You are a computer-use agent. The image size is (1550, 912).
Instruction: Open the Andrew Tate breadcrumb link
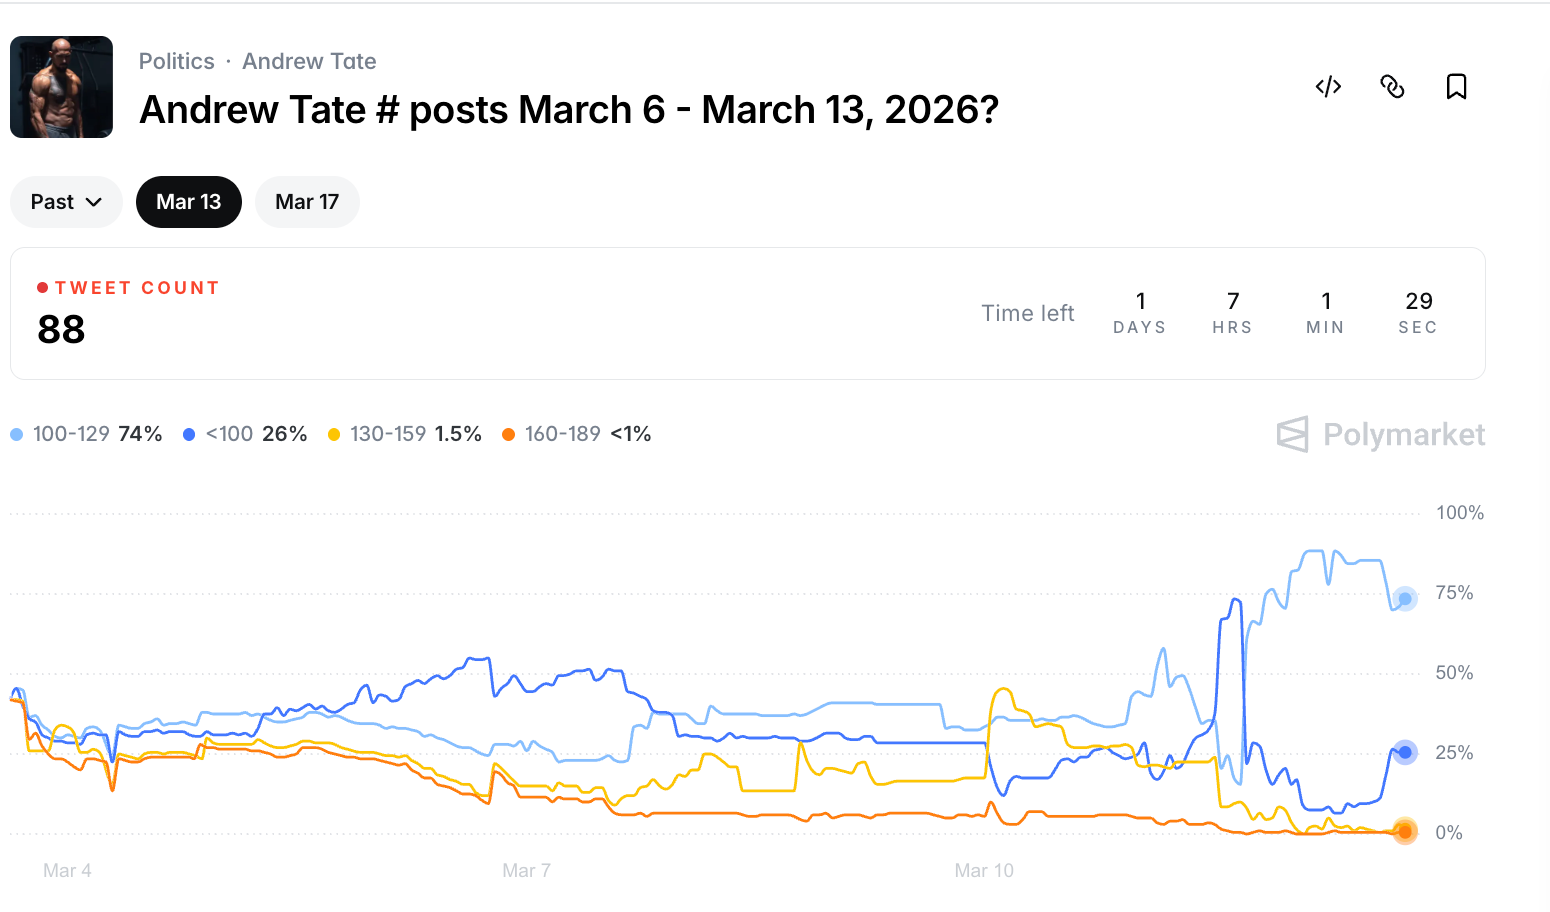tap(309, 61)
